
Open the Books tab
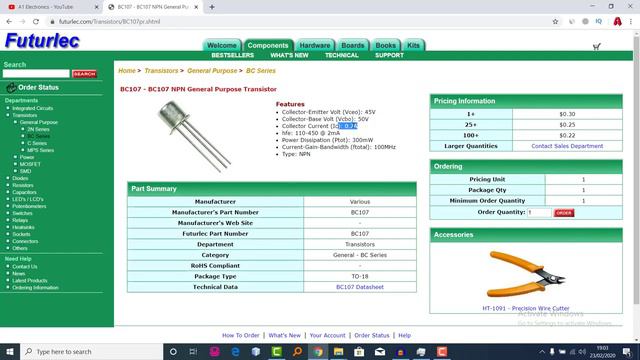386,45
